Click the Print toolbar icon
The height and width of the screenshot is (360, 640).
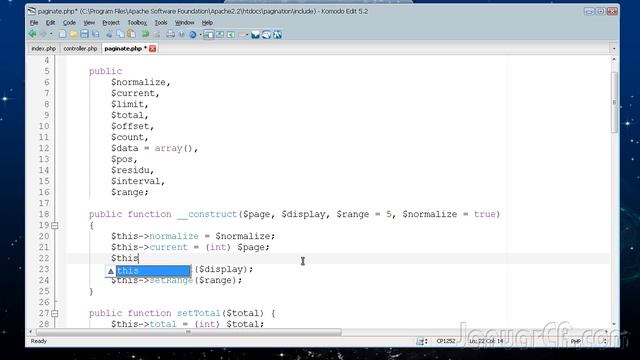[x=171, y=35]
